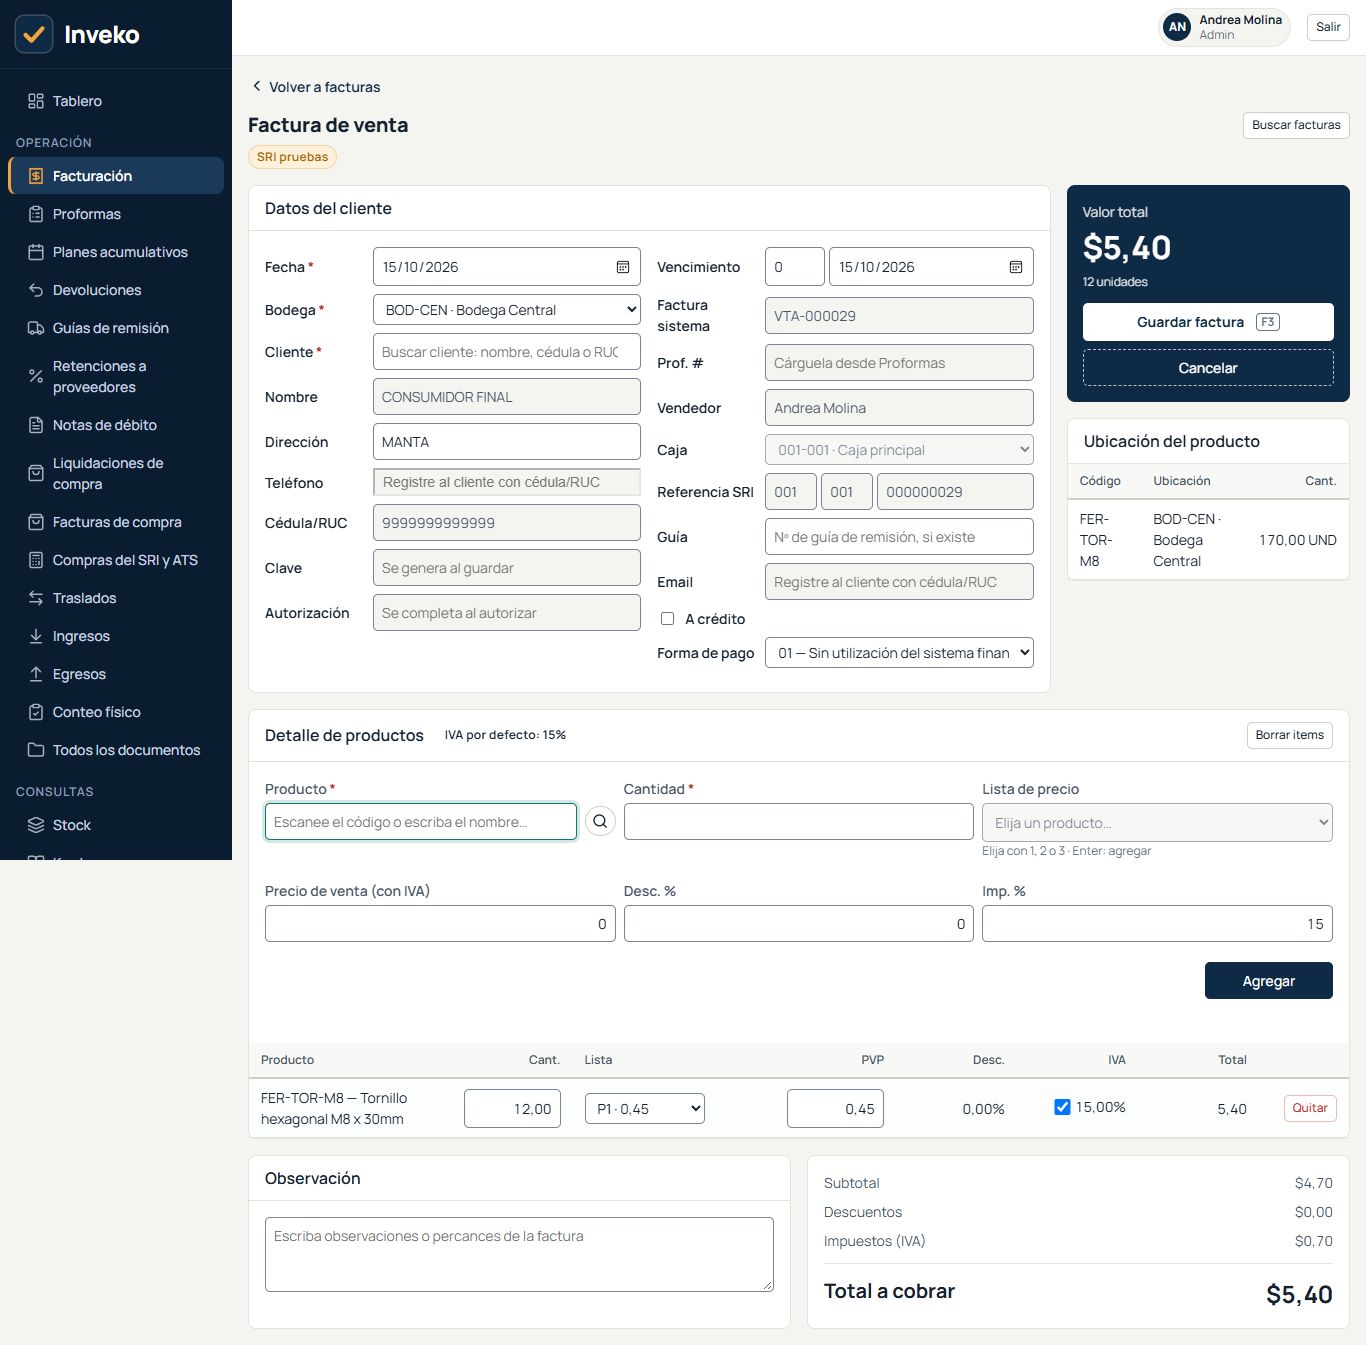Enable the A crédito checkbox
Image resolution: width=1366 pixels, height=1345 pixels.
(x=667, y=619)
